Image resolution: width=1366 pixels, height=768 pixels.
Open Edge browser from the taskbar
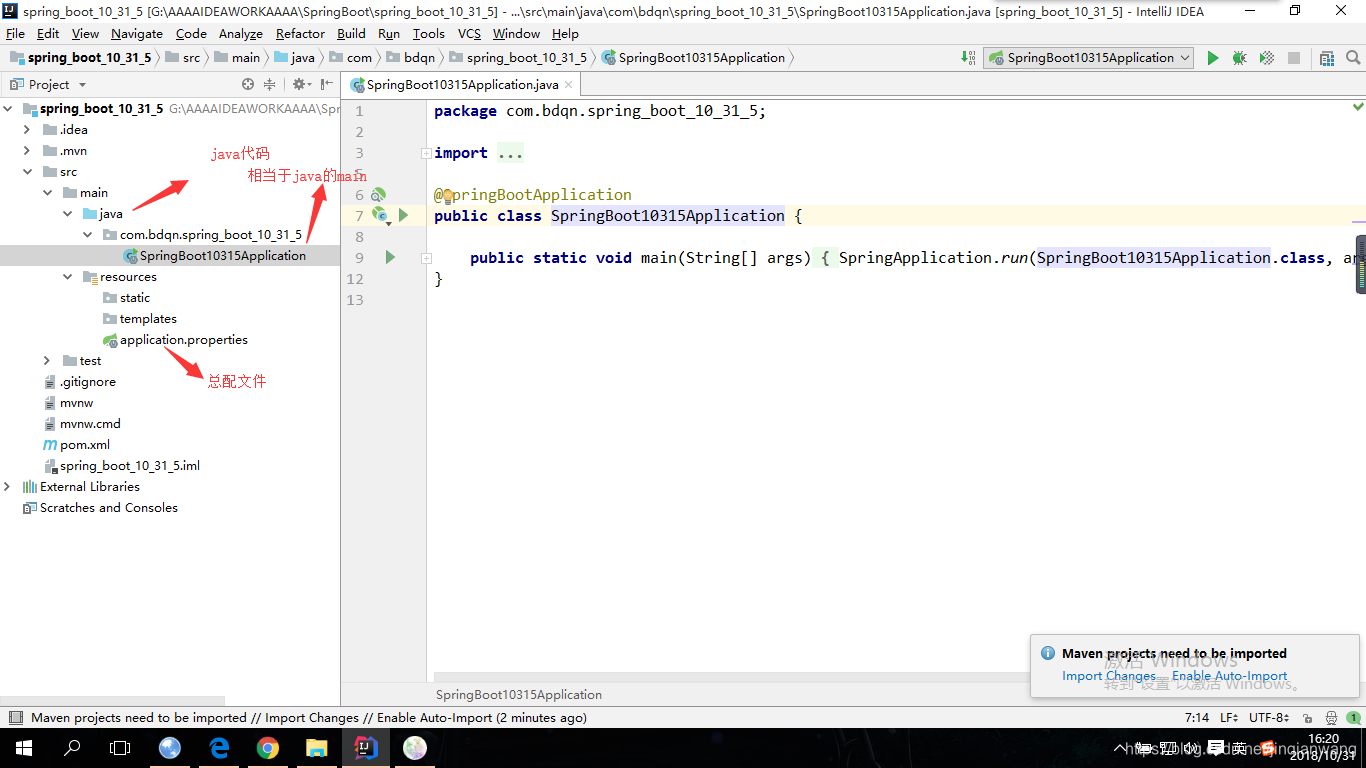click(219, 747)
